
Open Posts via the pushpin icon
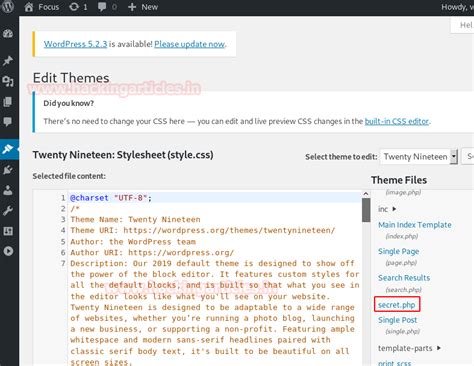point(8,61)
